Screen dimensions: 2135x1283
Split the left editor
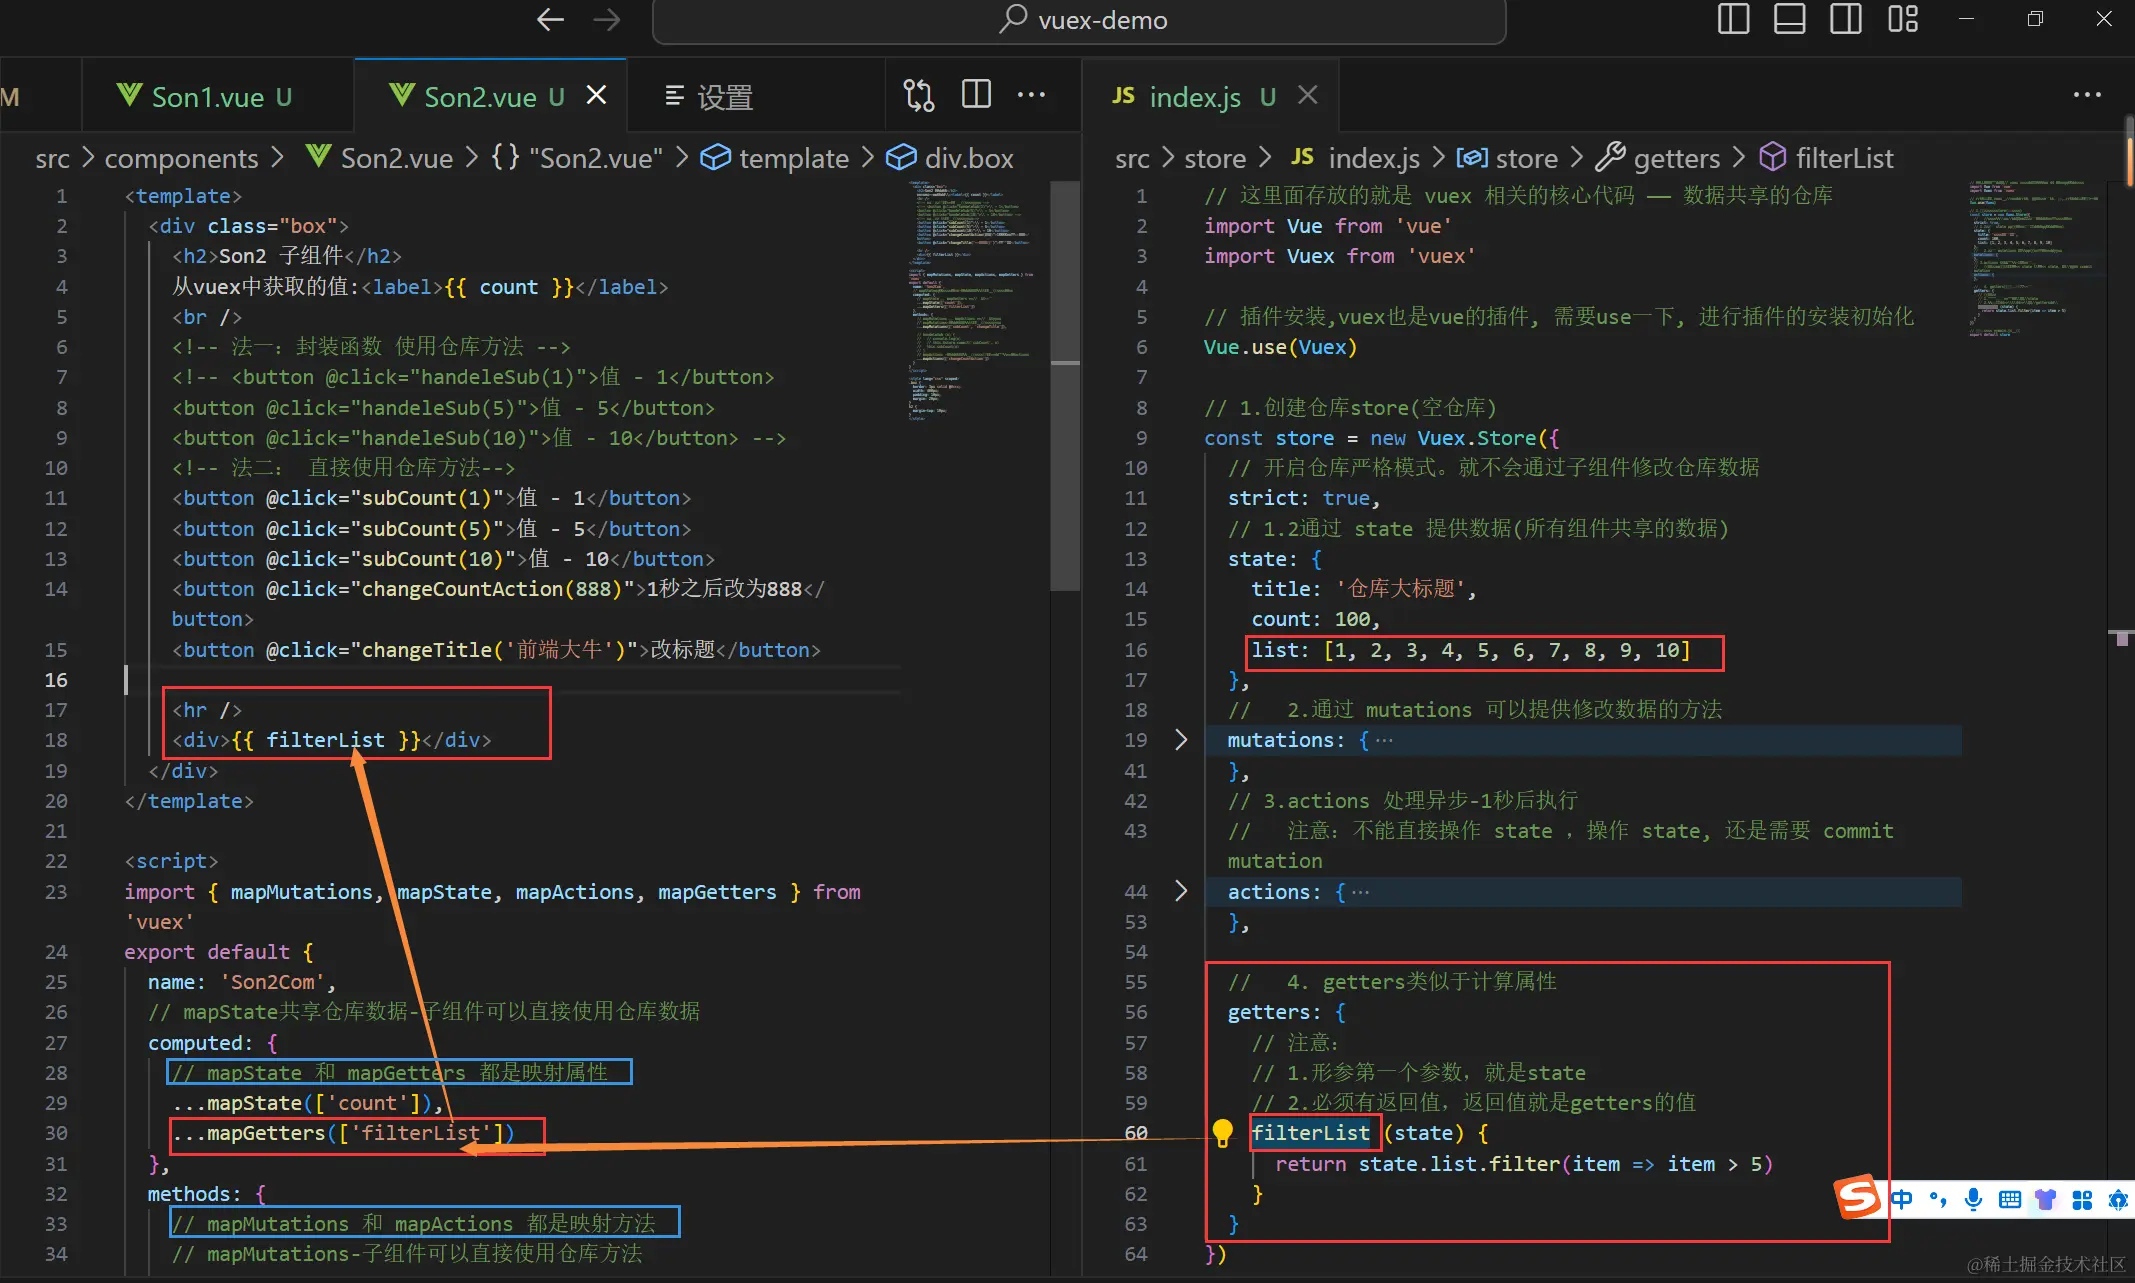click(x=976, y=95)
